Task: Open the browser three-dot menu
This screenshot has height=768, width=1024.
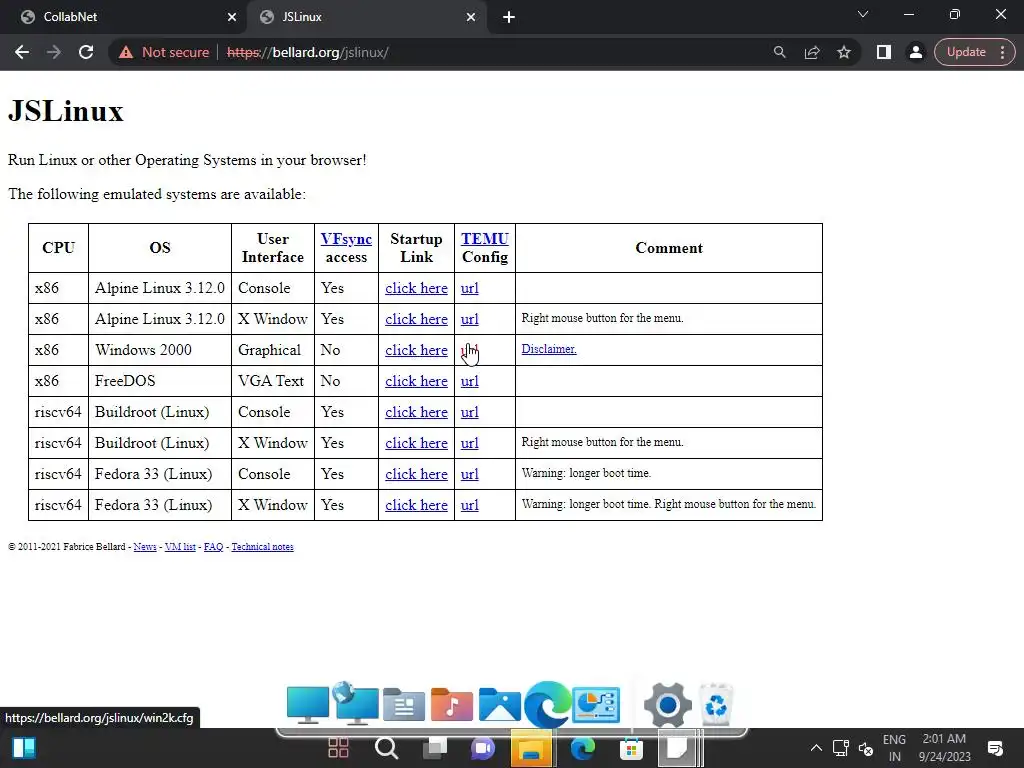Action: [1002, 52]
